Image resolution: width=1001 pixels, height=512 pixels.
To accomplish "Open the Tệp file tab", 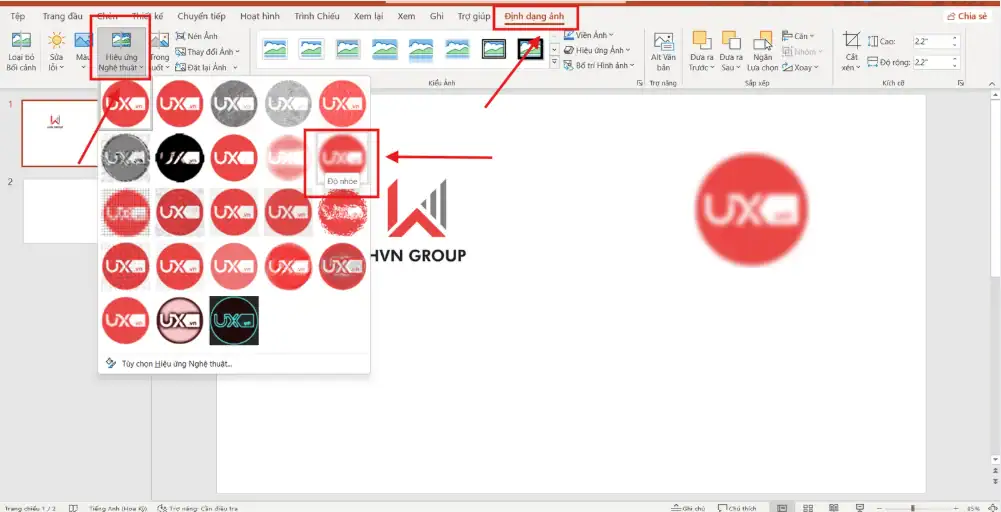I will click(x=18, y=17).
